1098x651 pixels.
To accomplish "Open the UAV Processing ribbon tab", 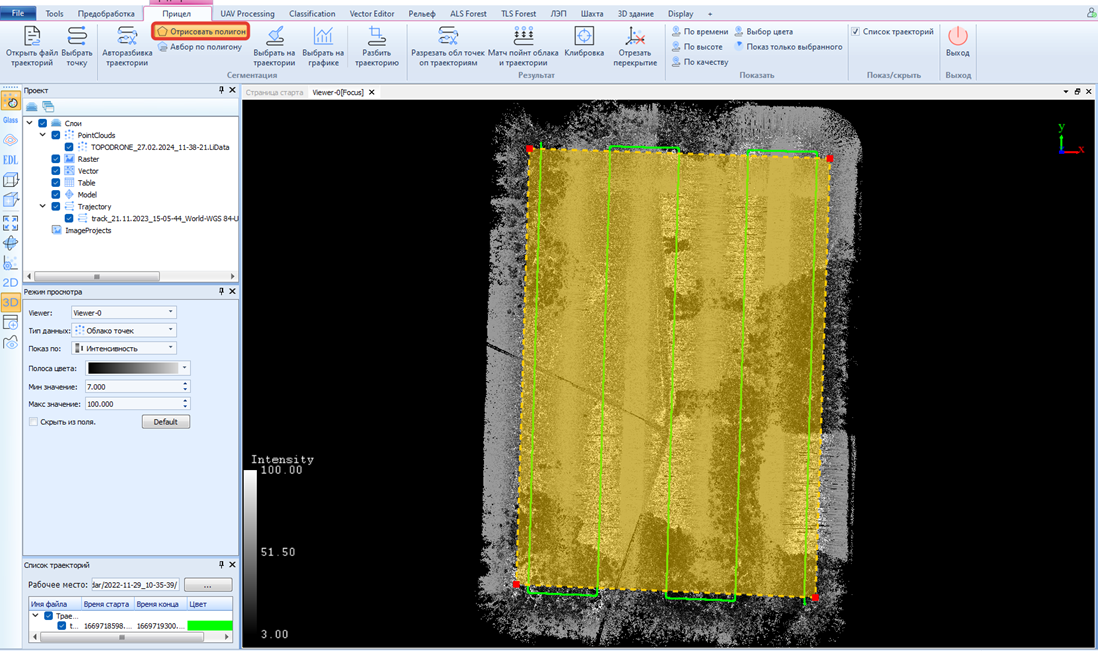I will (x=247, y=13).
